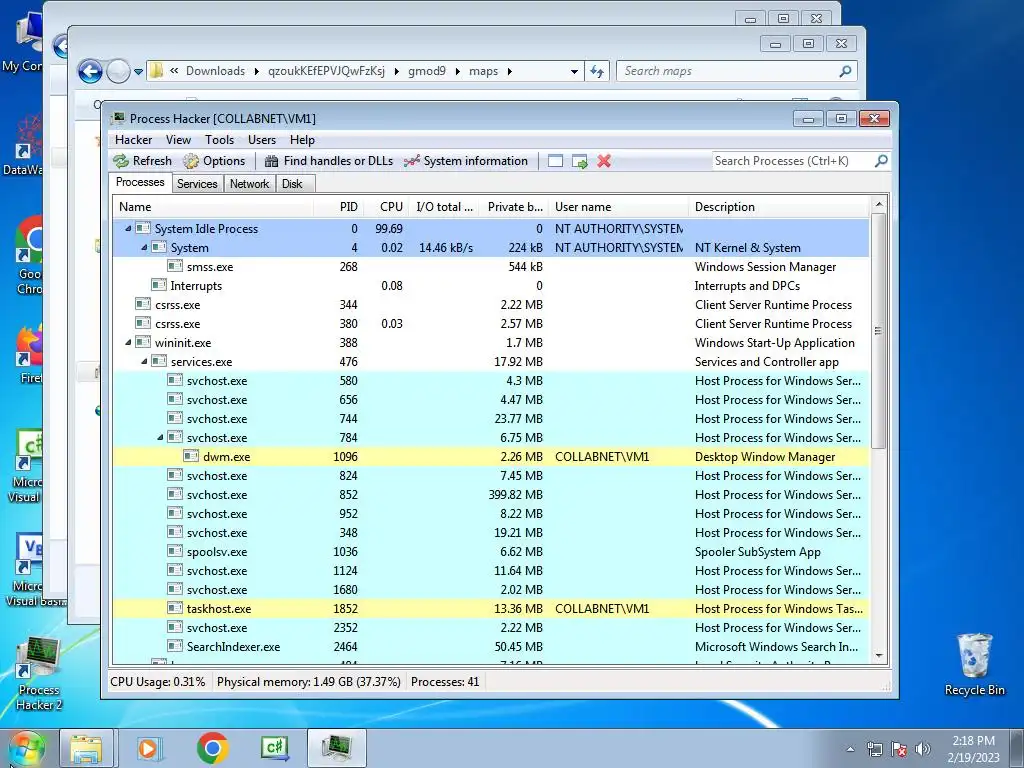
Task: Click Downloads breadcrumb in Explorer address bar
Action: coord(215,71)
